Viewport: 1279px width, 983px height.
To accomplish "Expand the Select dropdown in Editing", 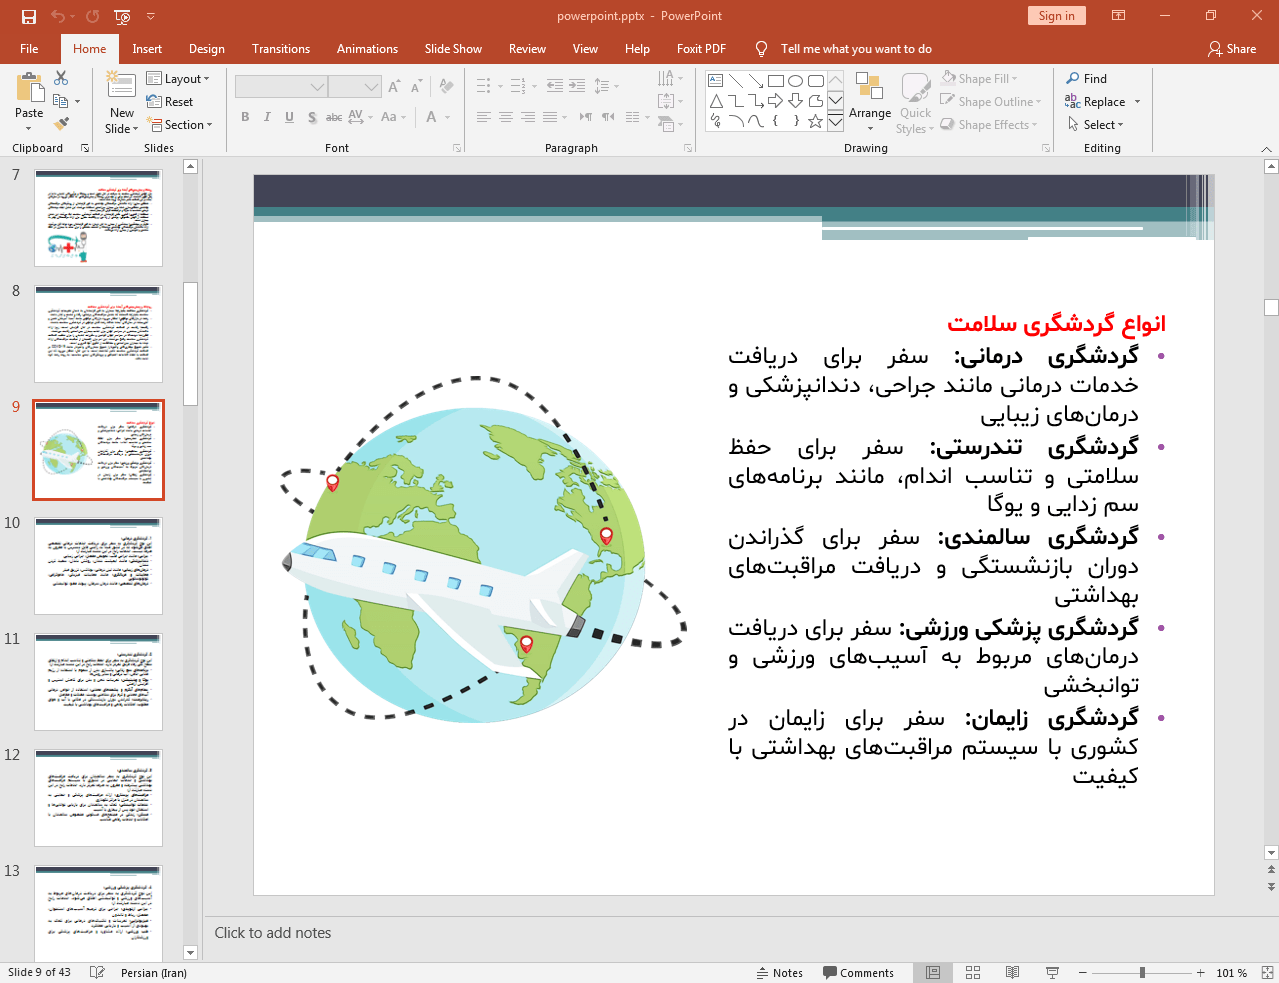I will pos(1096,124).
